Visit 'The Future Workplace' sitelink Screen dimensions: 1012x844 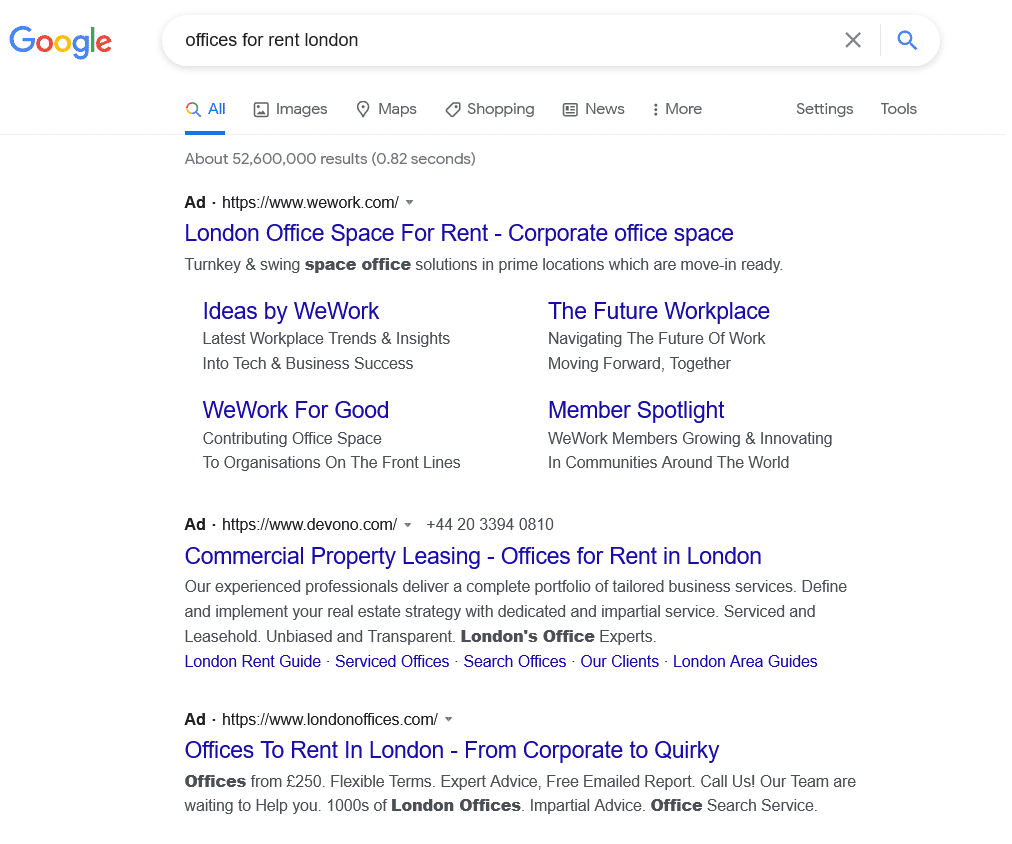tap(659, 311)
